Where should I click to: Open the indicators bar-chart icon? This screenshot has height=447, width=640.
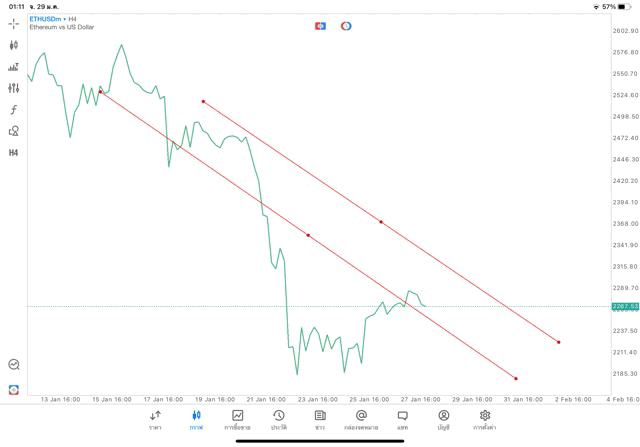click(x=14, y=67)
